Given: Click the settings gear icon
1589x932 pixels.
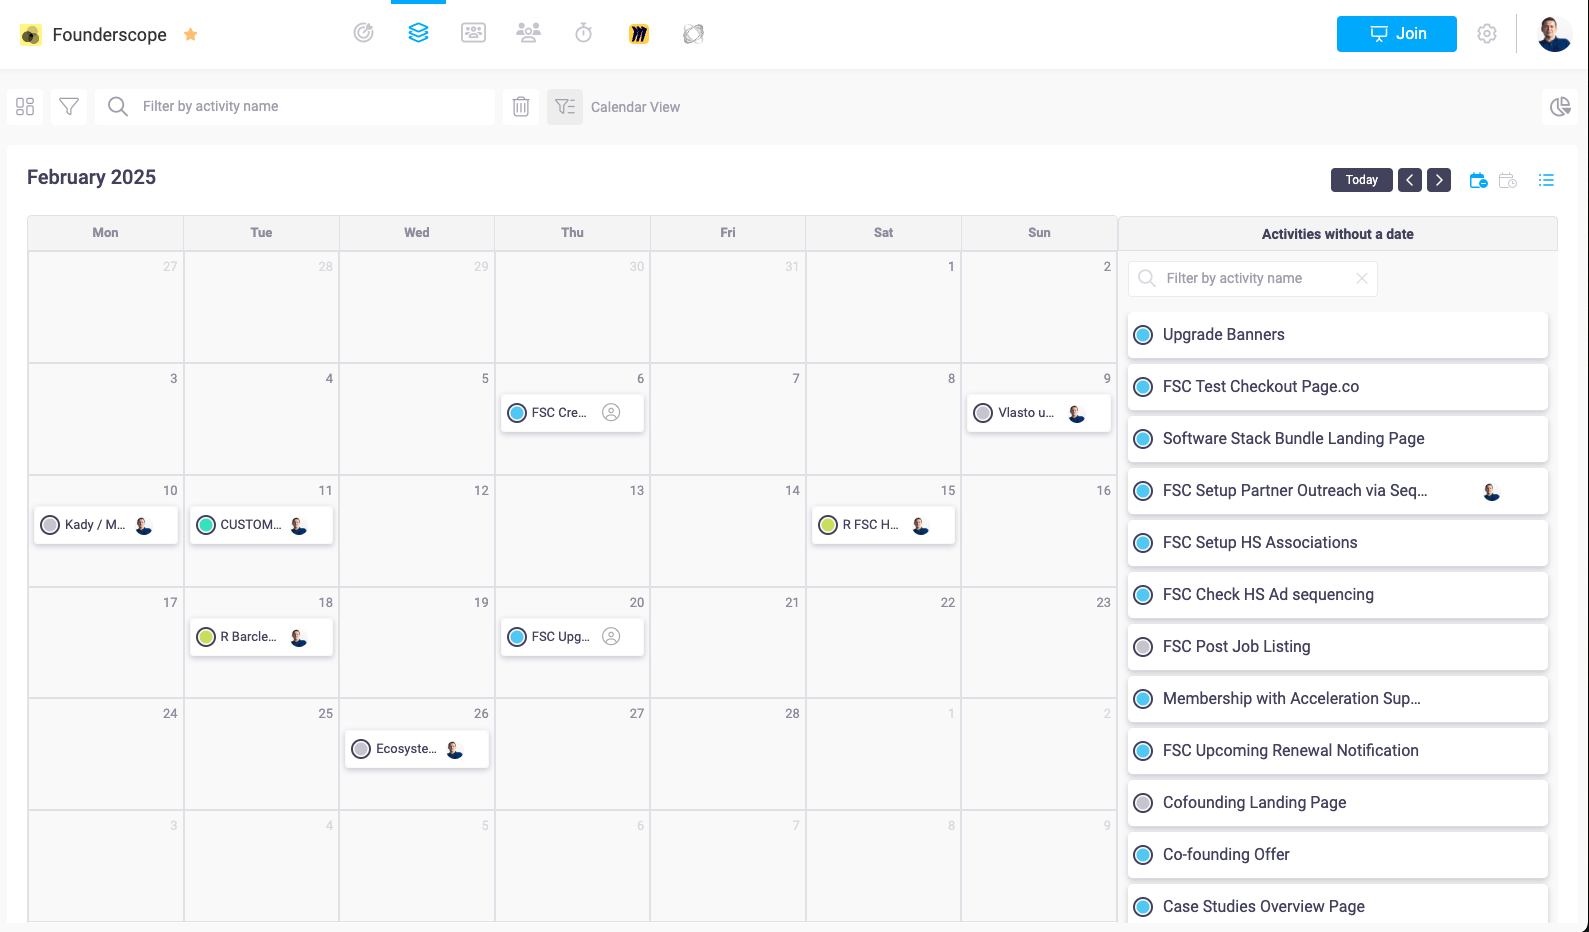Looking at the screenshot, I should 1487,34.
